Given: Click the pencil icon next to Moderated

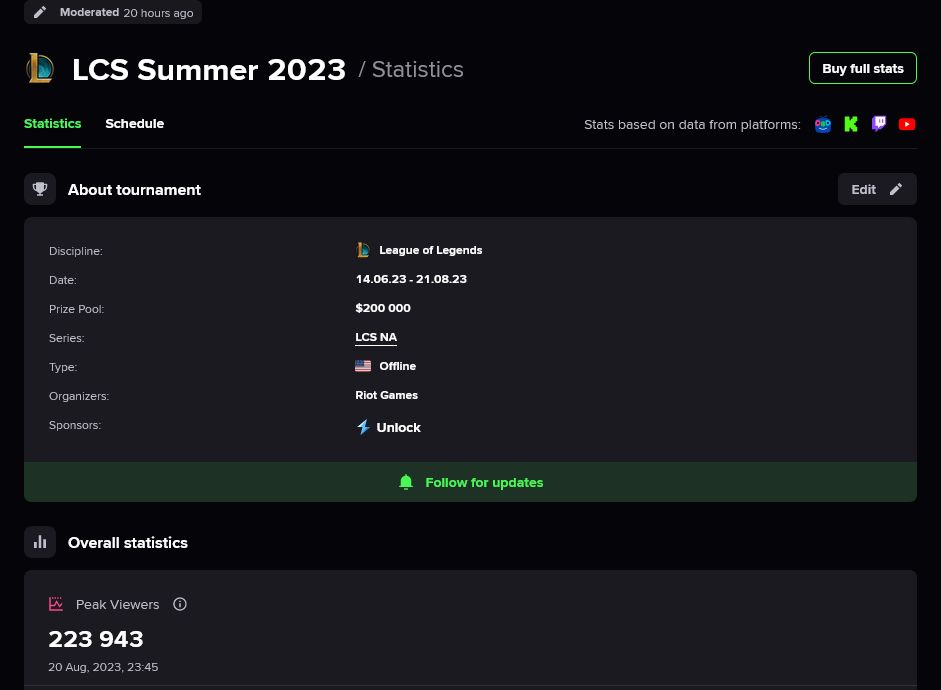Looking at the screenshot, I should (x=40, y=12).
